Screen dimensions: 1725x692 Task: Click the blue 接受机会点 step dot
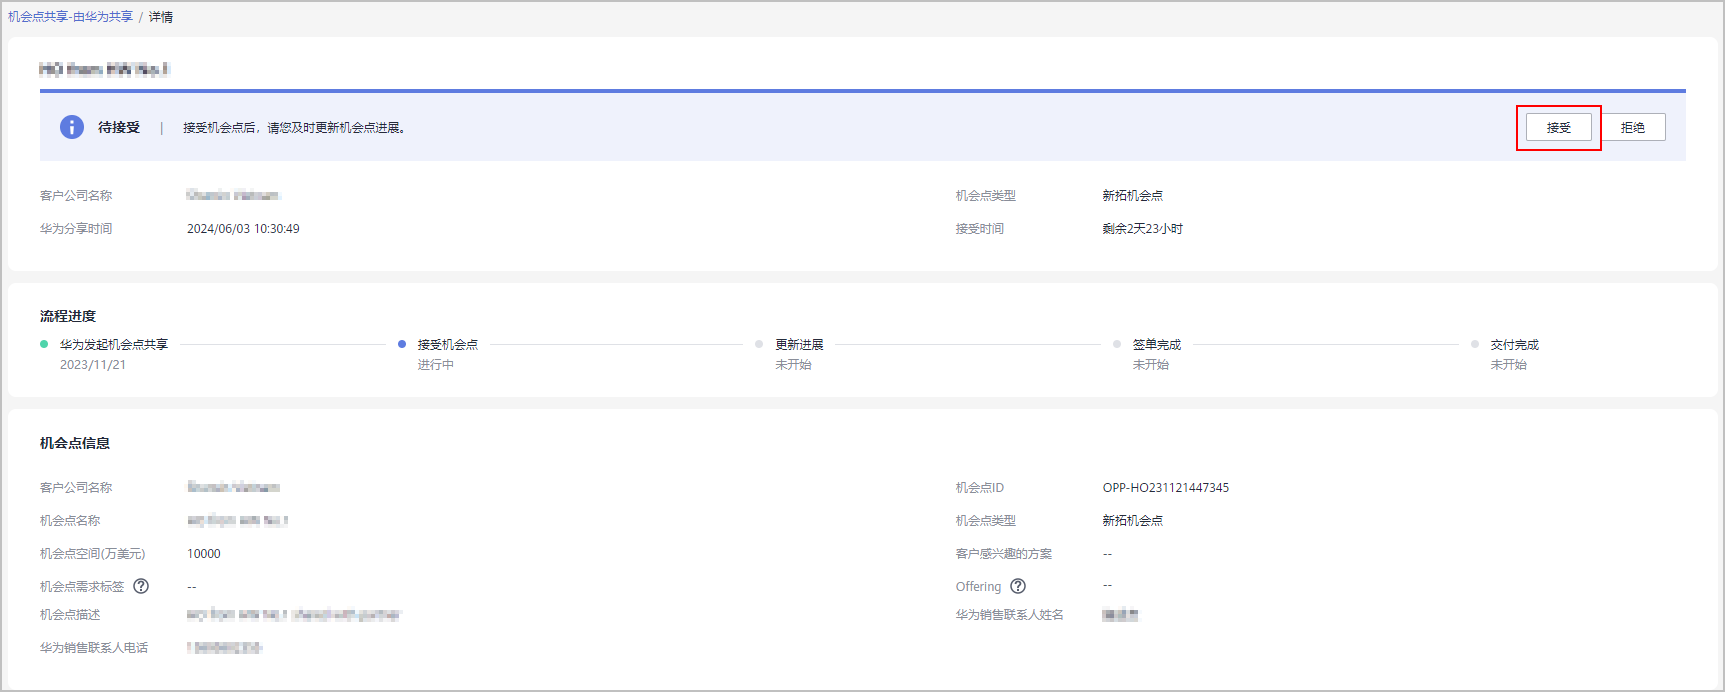402,344
